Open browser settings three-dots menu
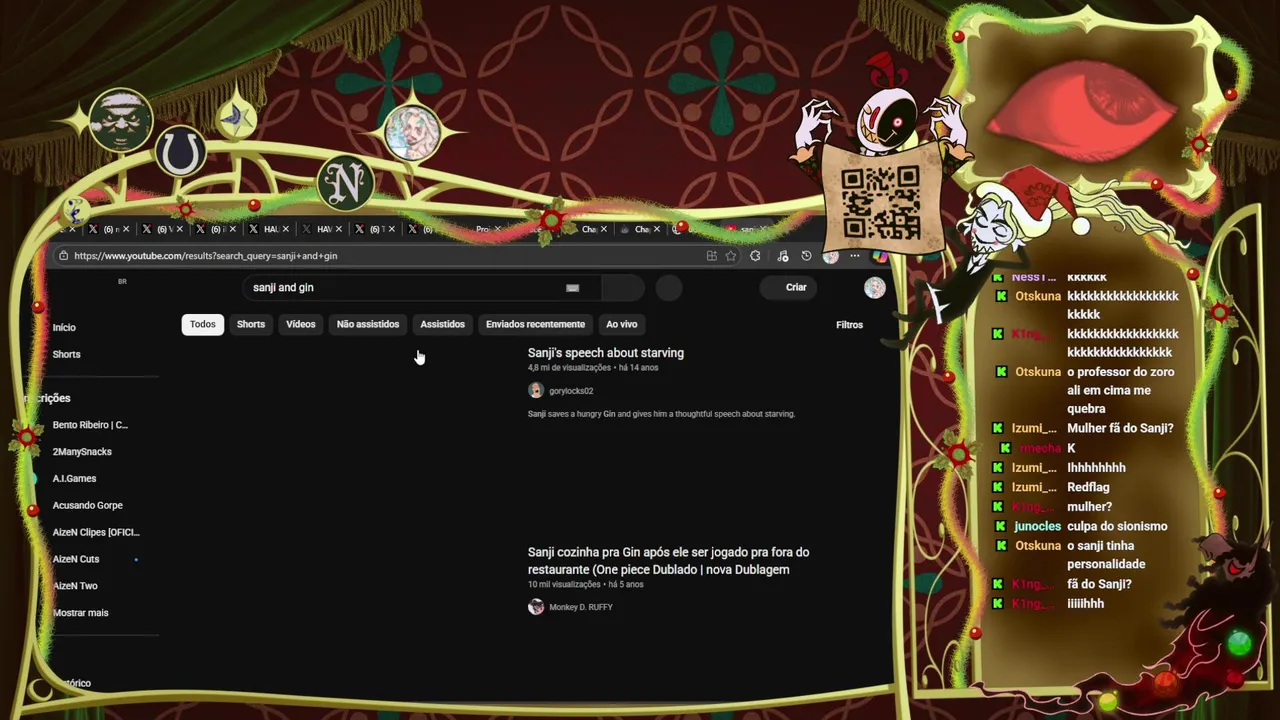 855,256
